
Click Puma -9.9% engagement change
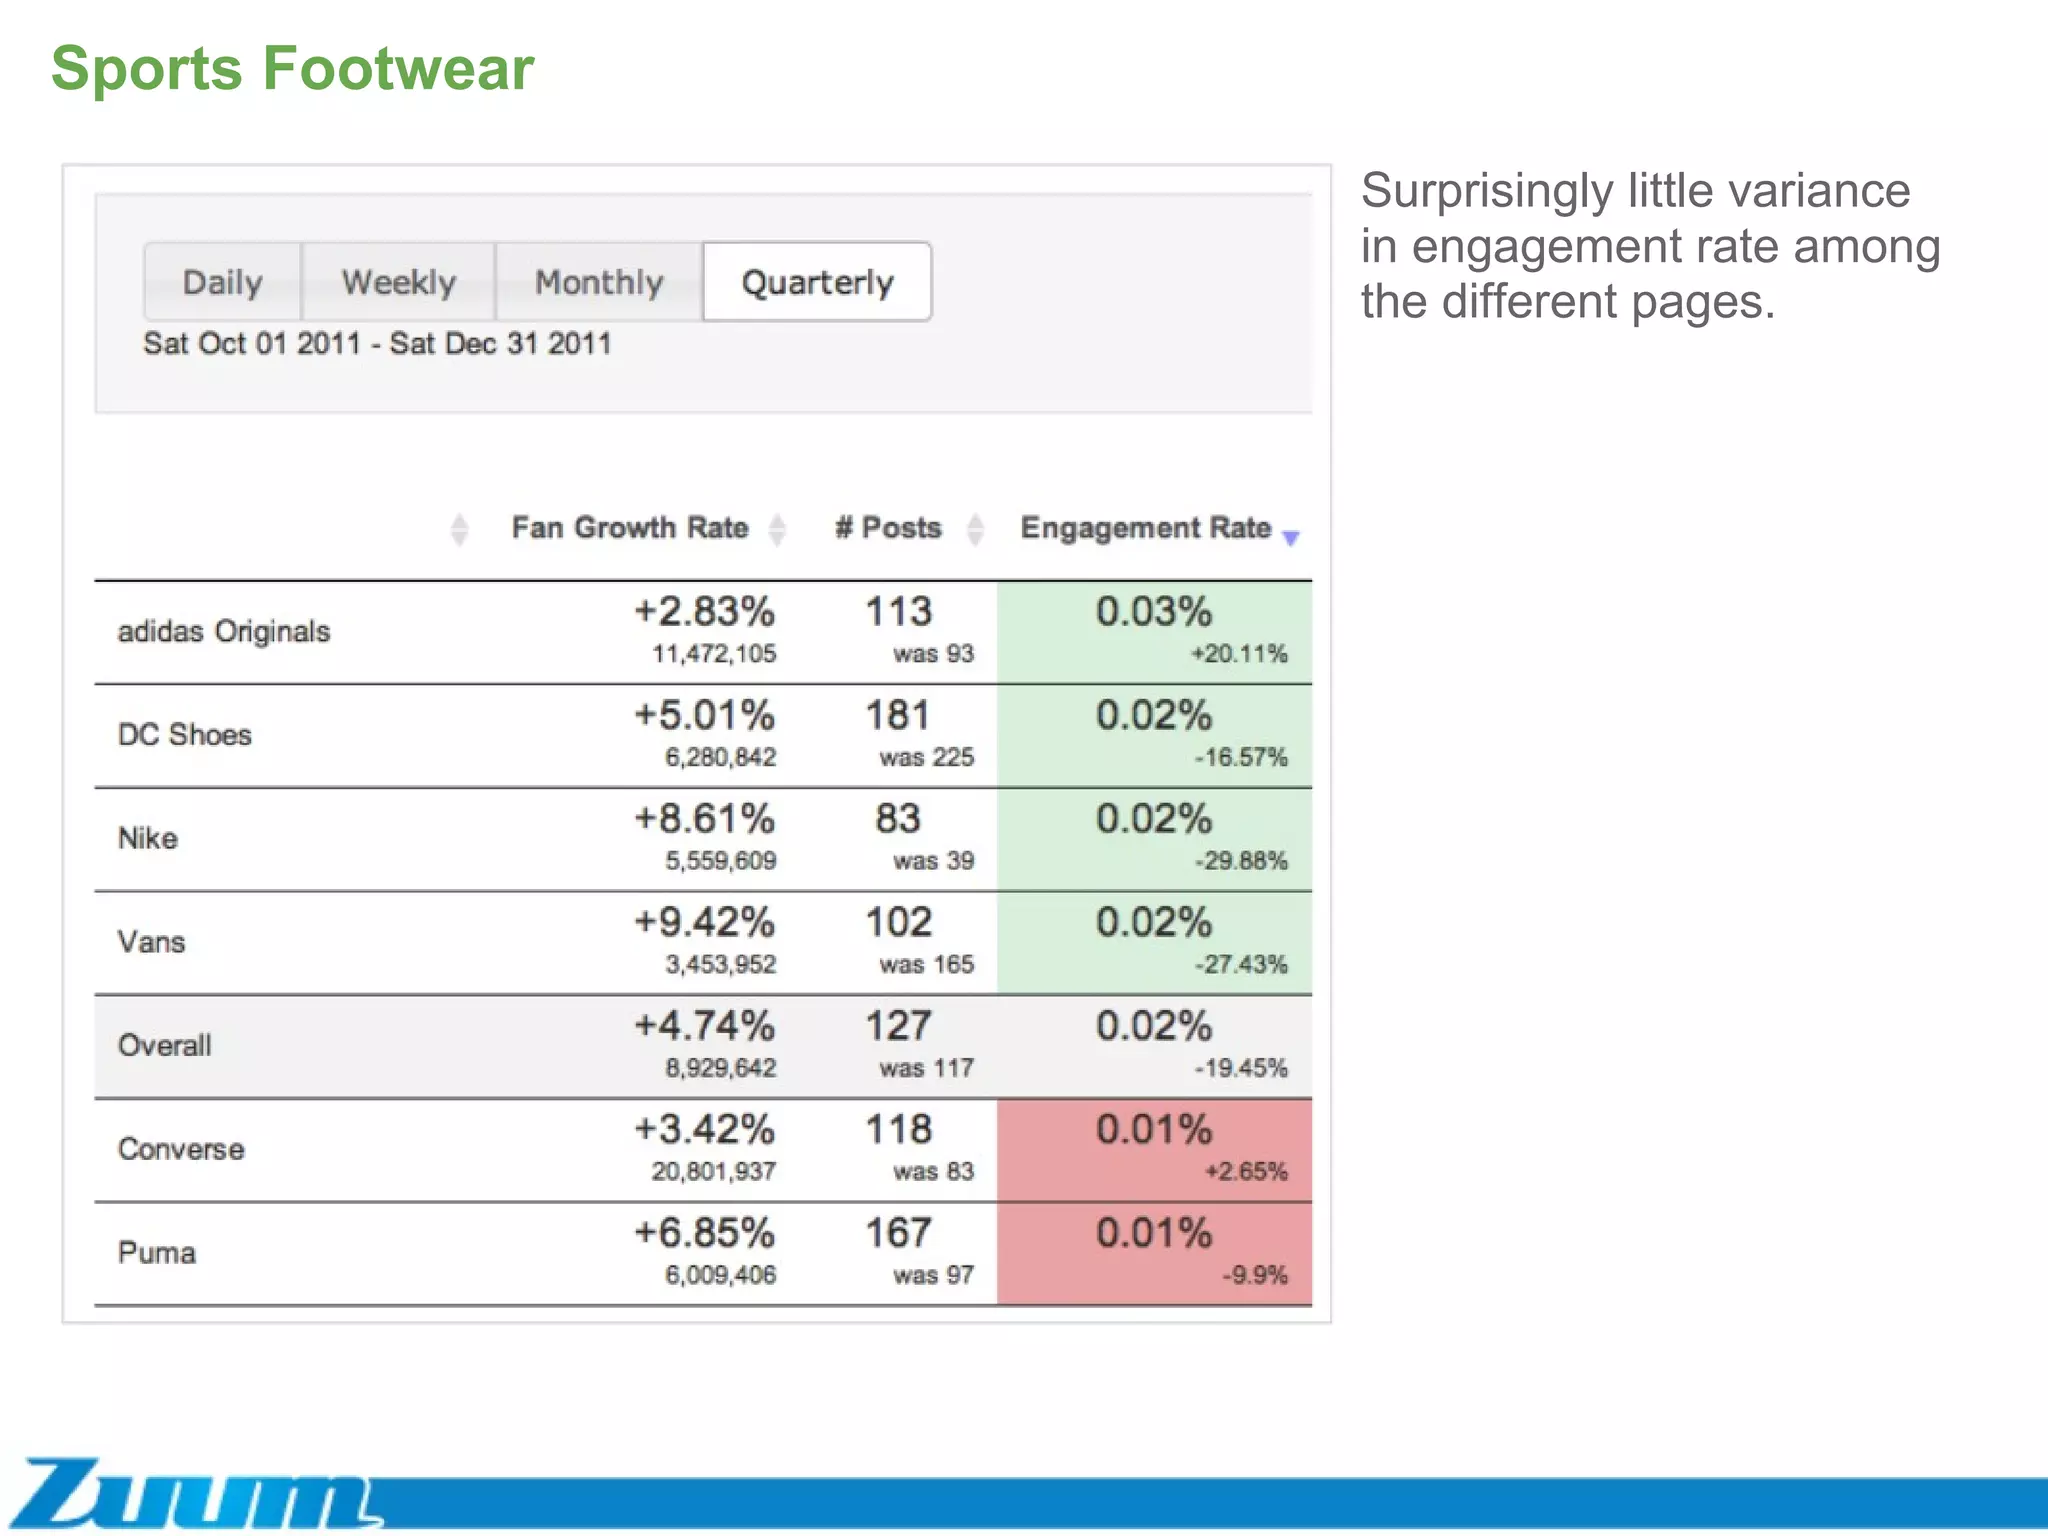[1254, 1276]
